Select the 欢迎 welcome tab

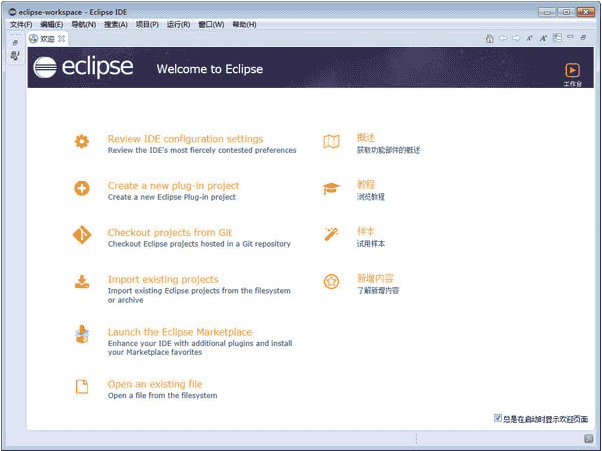[x=46, y=39]
